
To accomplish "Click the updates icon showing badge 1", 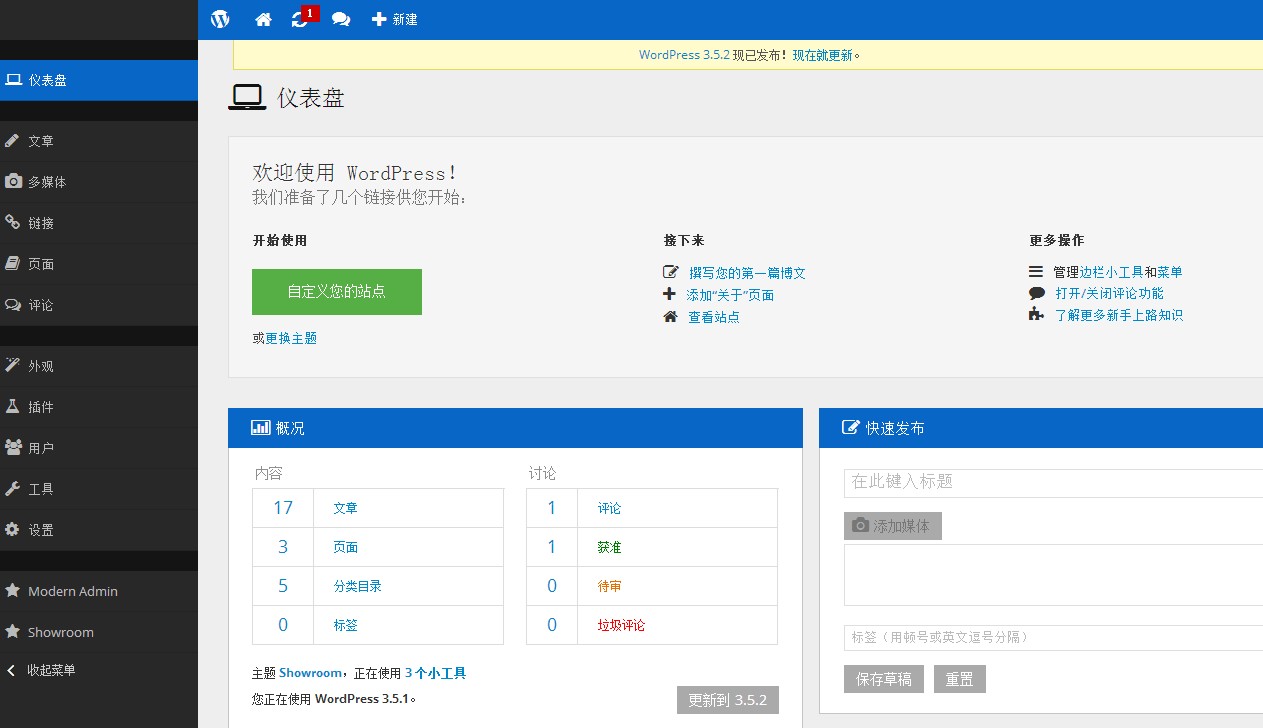I will tap(301, 19).
